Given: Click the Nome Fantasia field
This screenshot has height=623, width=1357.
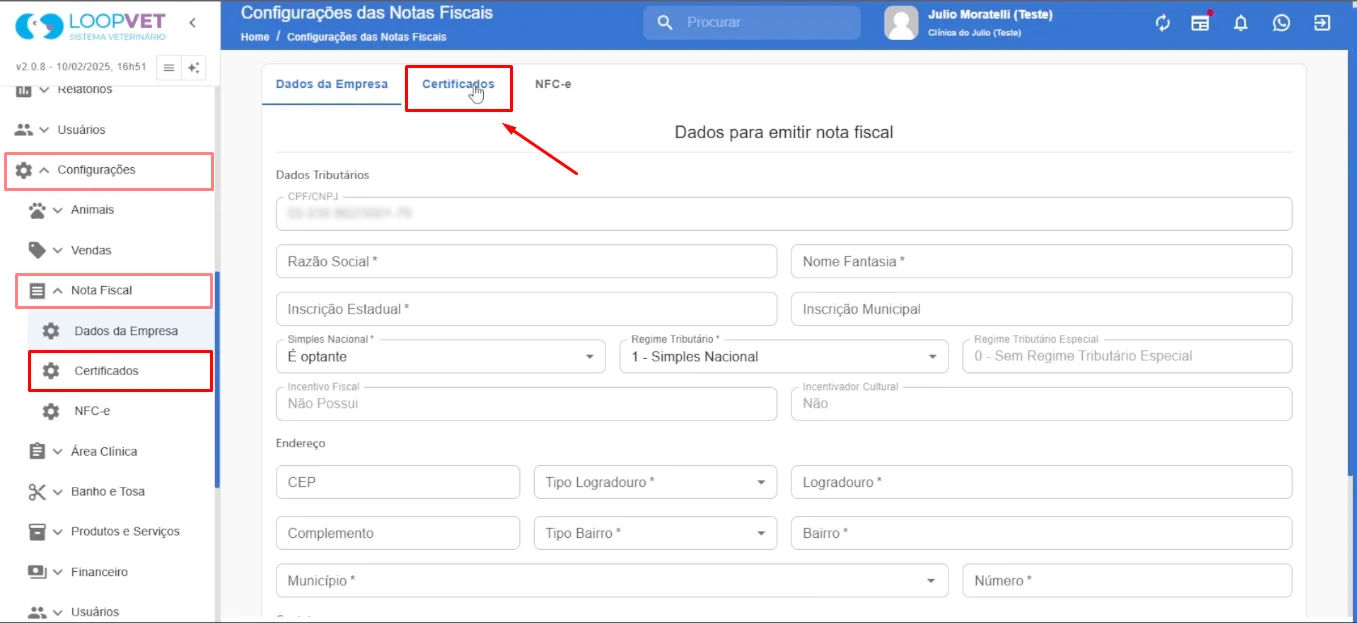Looking at the screenshot, I should point(1041,261).
